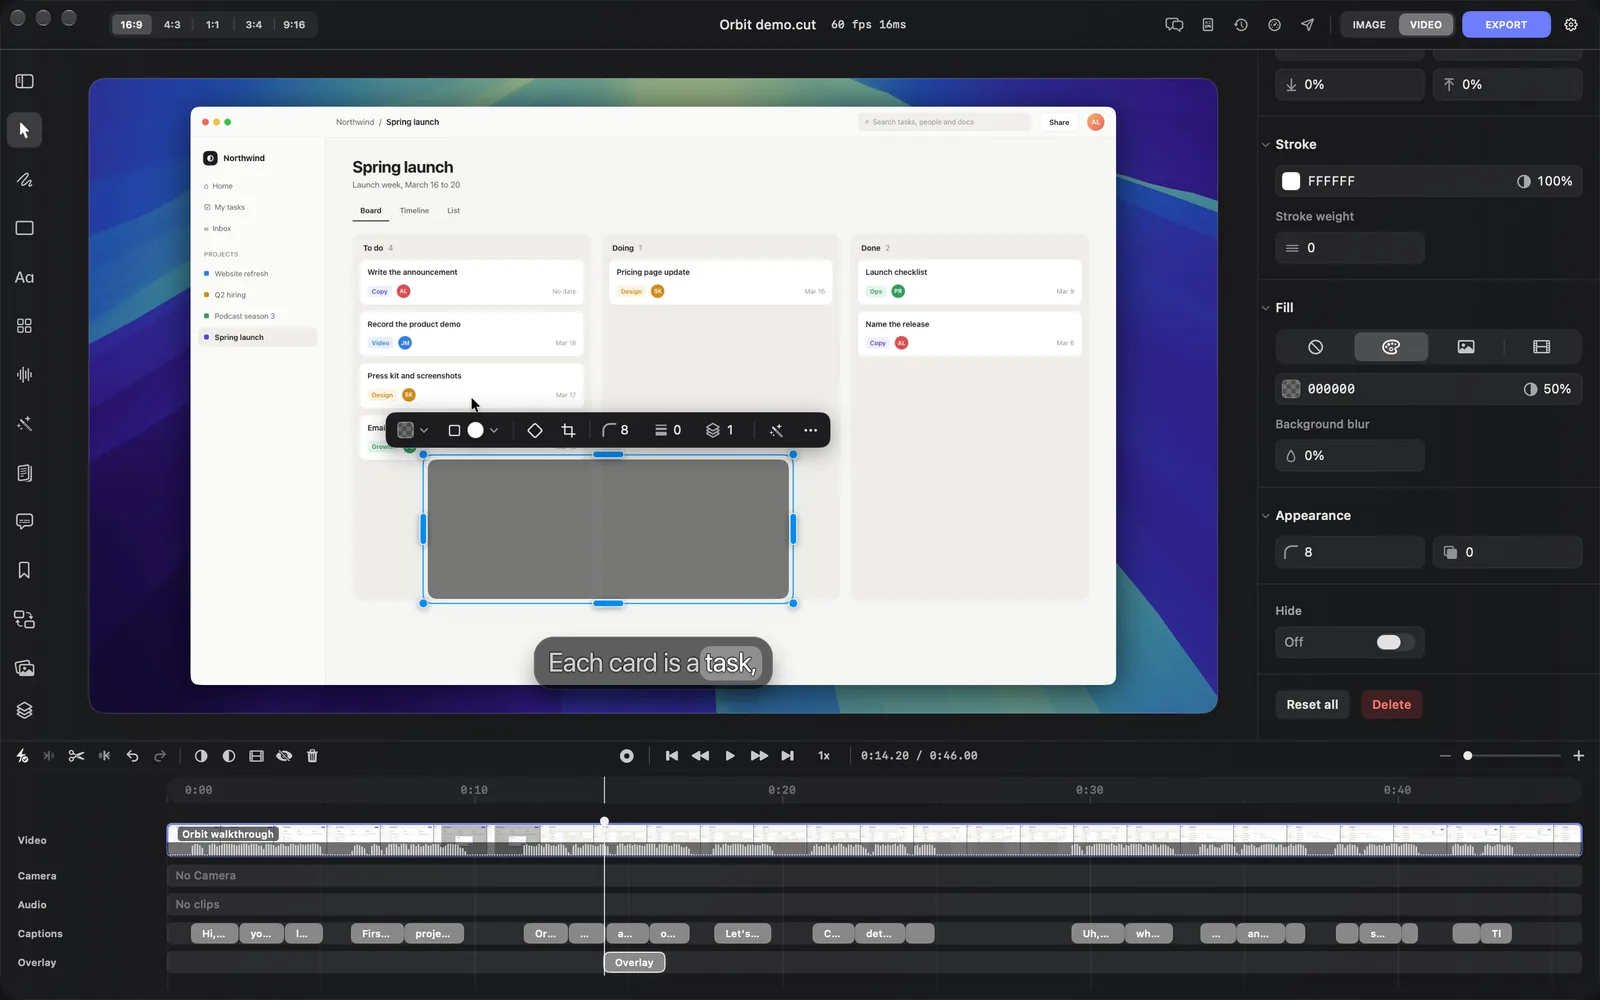Click the send paper-plane icon in top bar
Image resolution: width=1600 pixels, height=1000 pixels.
(x=1307, y=25)
